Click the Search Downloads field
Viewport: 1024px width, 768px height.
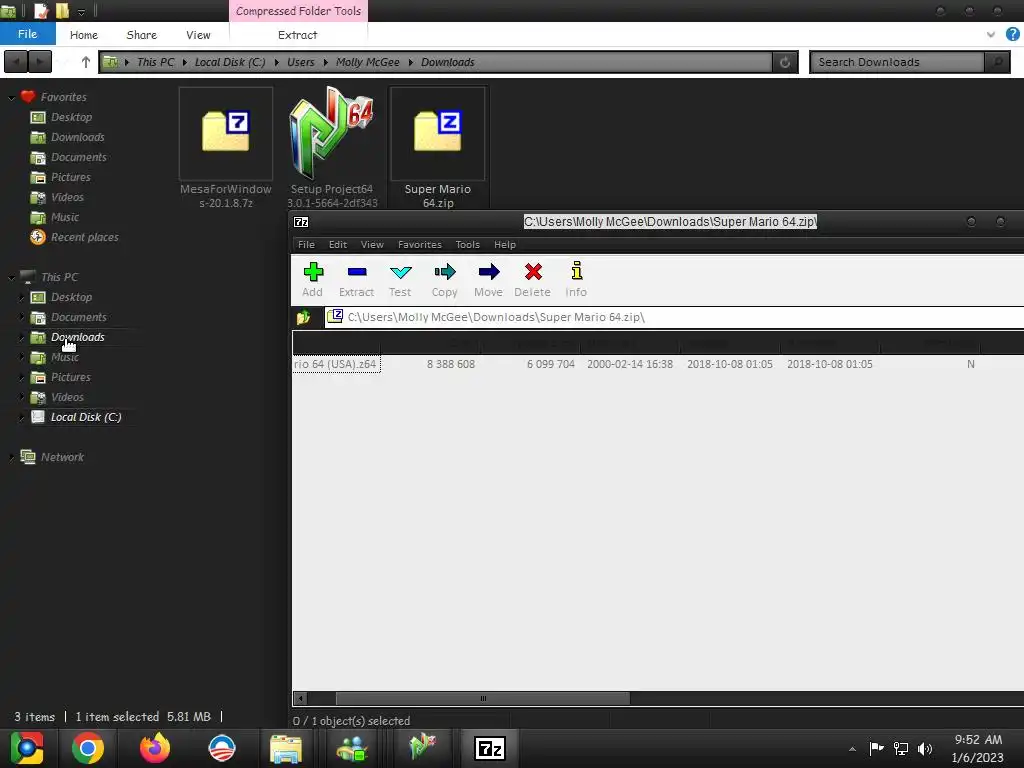tap(897, 62)
